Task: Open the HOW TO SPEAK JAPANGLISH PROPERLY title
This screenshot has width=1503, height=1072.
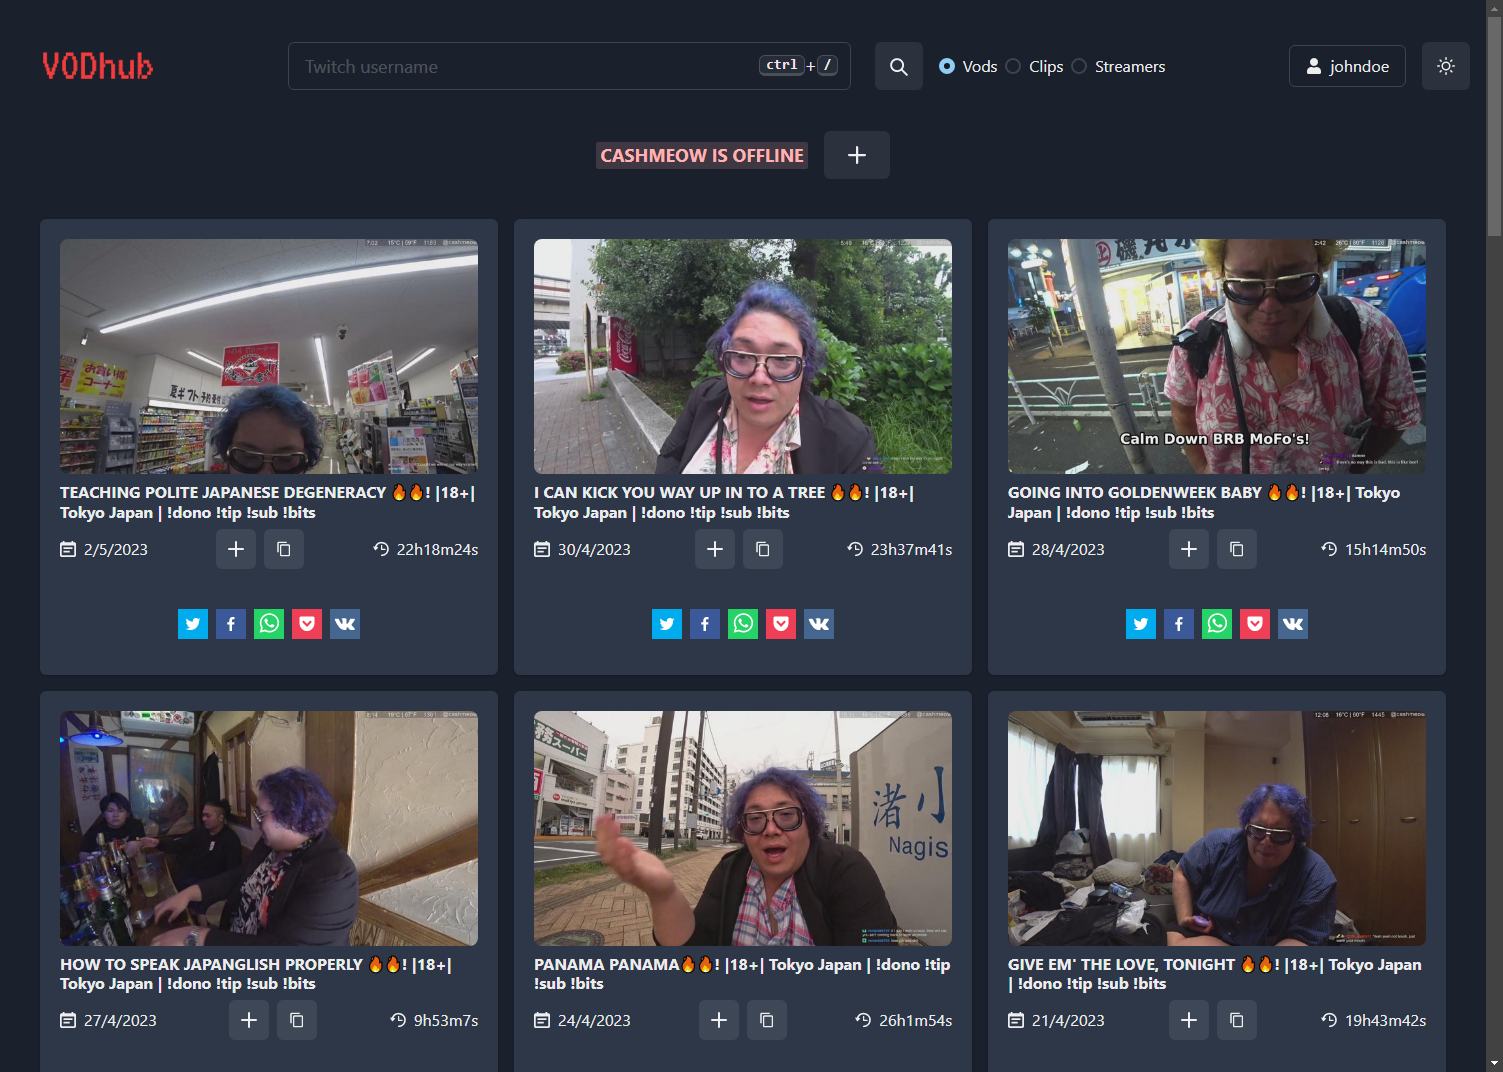Action: 256,974
